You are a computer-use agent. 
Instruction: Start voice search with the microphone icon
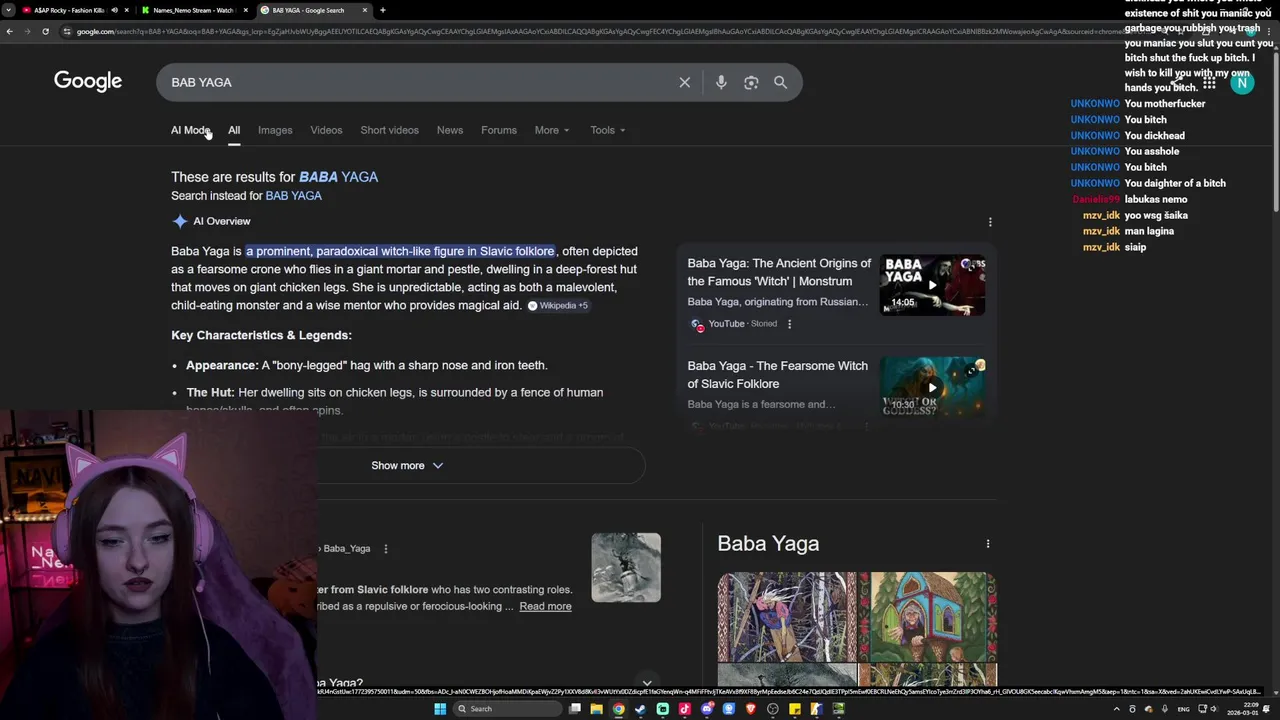(721, 82)
